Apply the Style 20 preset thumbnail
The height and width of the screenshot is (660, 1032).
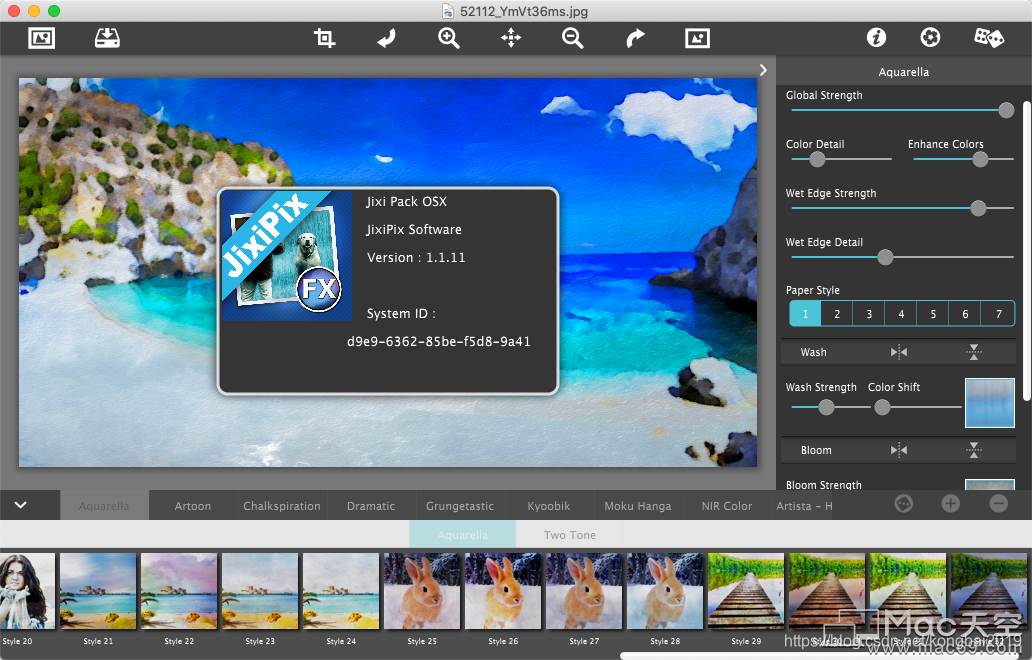pos(28,591)
